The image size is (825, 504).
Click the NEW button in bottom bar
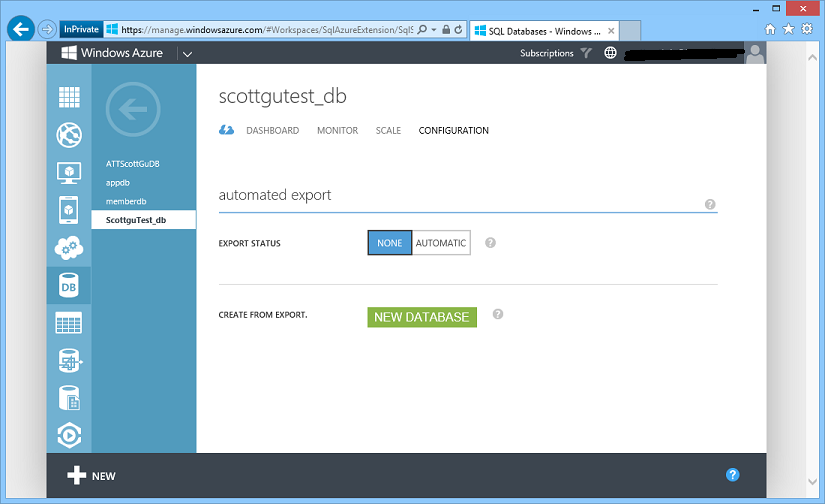point(91,476)
